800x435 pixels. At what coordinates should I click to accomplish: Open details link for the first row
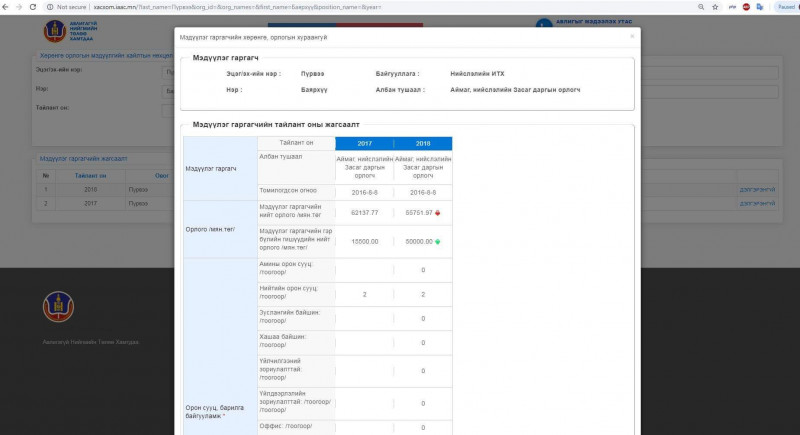(x=756, y=188)
